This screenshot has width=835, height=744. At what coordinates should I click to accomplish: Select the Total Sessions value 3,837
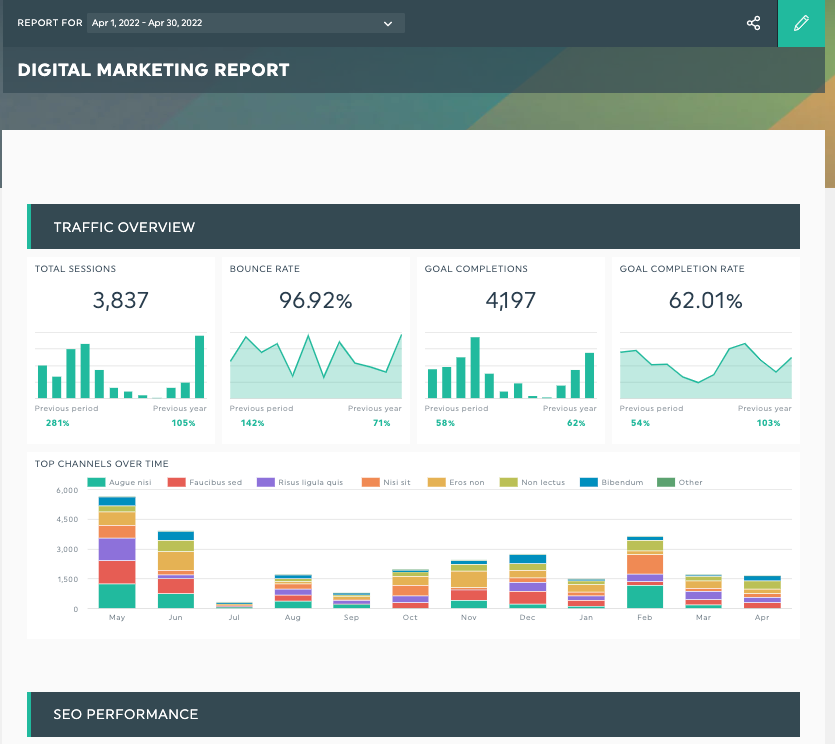coord(121,300)
